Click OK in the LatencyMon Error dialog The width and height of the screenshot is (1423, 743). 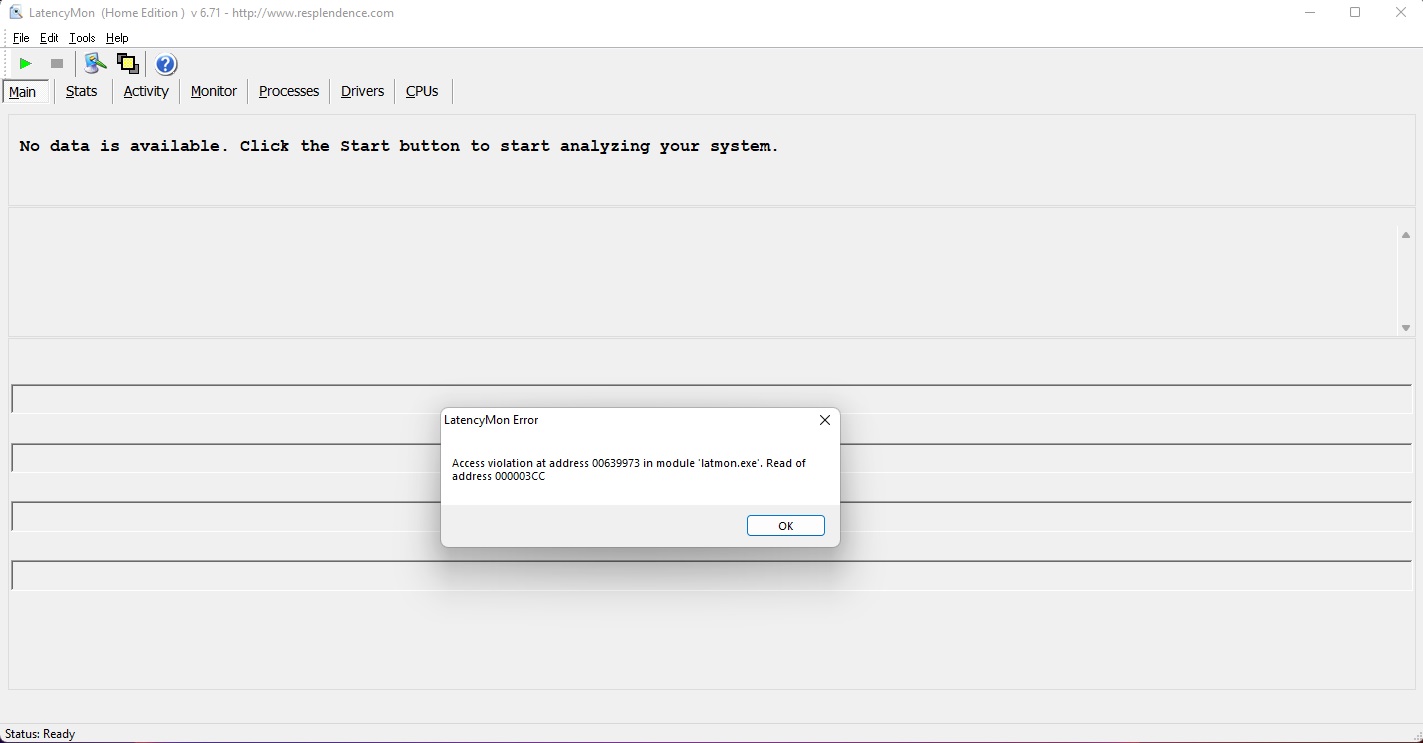click(786, 526)
